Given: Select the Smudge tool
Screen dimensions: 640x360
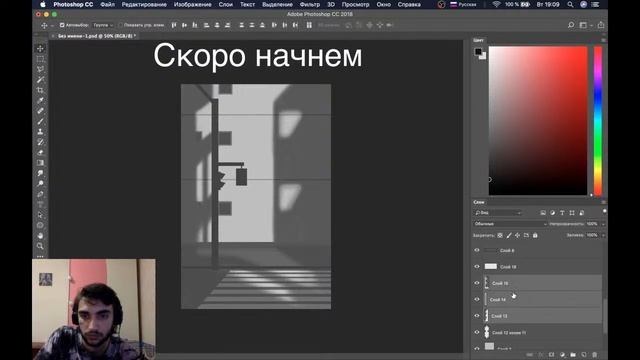Looking at the screenshot, I should [x=40, y=173].
